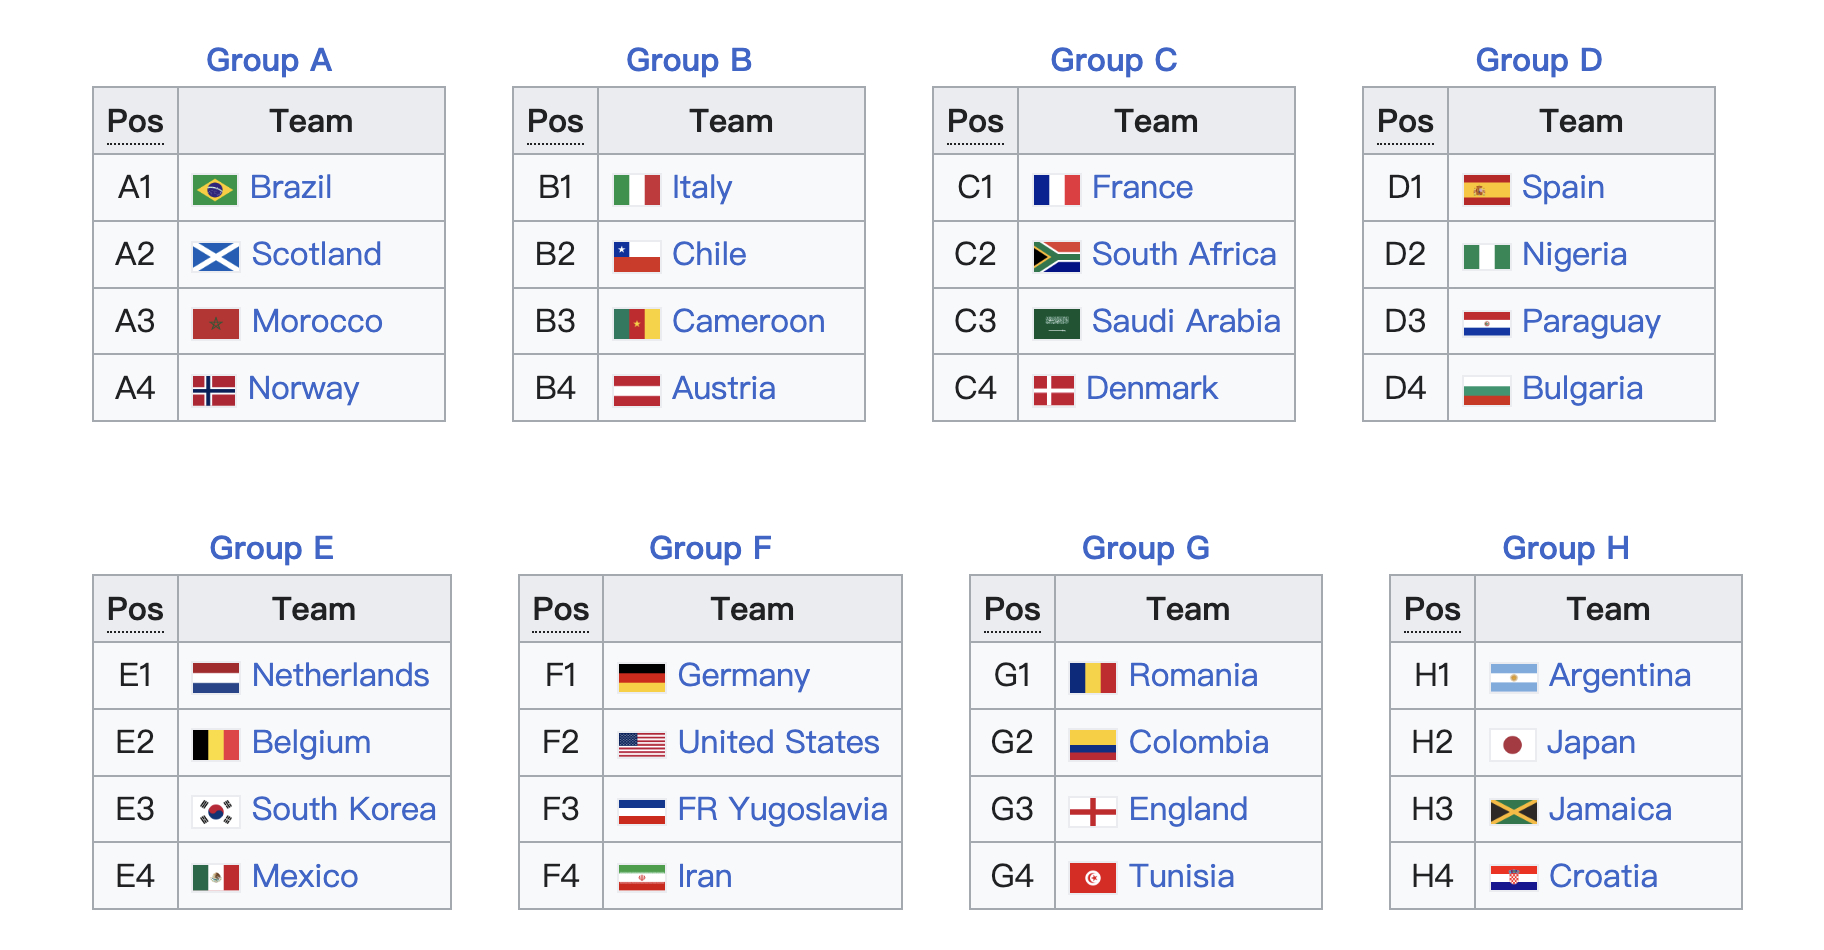Open the Group F heading link
This screenshot has height=950, width=1824.
tap(710, 548)
